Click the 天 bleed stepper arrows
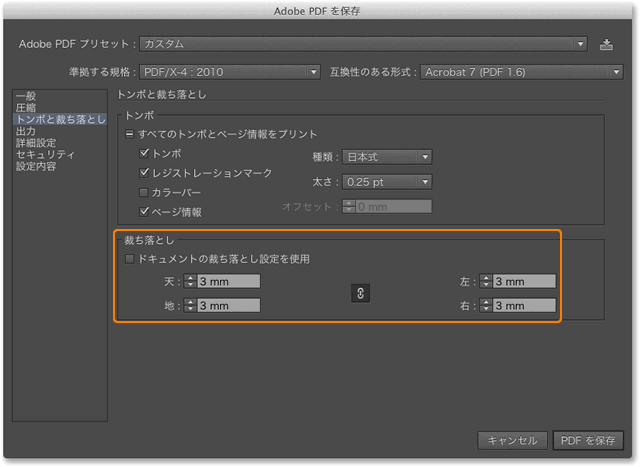Screen dimensions: 640x467 coord(190,282)
